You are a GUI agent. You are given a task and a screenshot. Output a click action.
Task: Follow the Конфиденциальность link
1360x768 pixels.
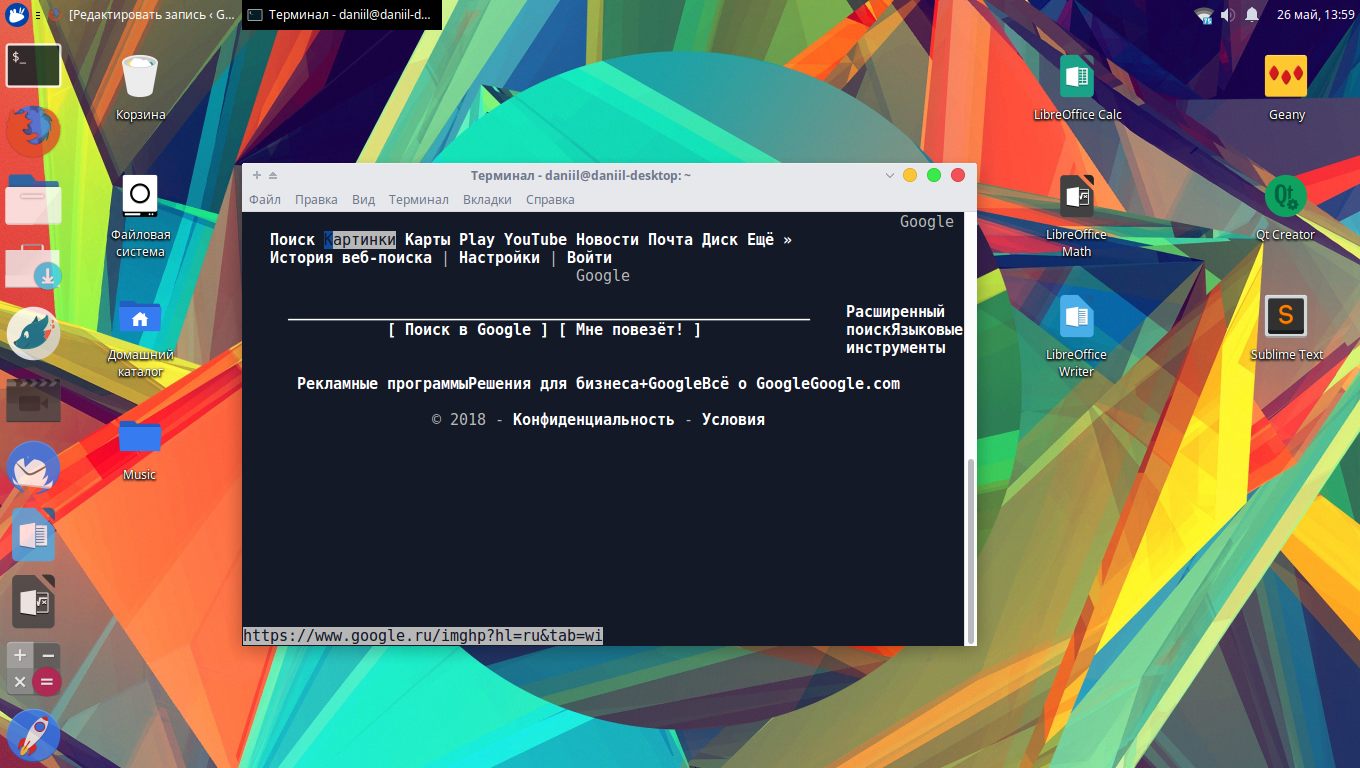point(594,420)
